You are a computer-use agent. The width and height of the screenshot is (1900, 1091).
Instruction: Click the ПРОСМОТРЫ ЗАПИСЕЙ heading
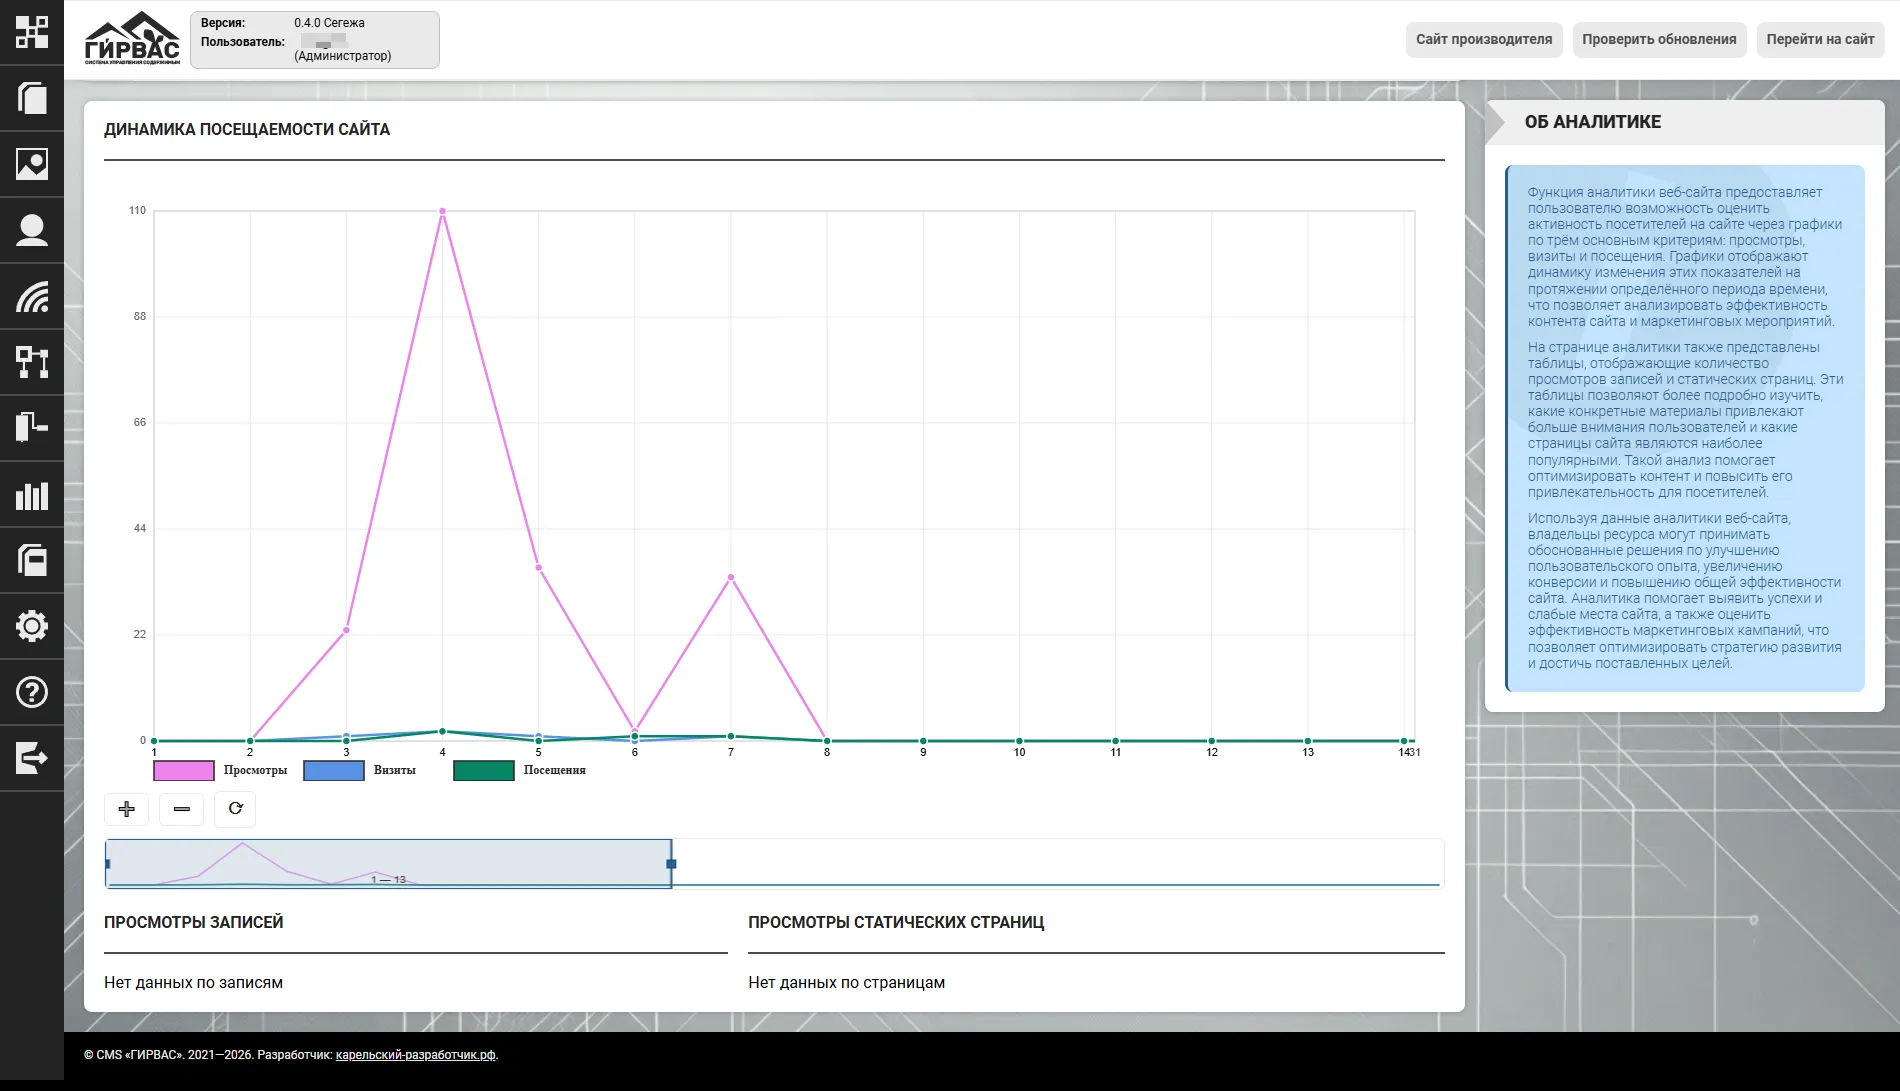coord(194,923)
